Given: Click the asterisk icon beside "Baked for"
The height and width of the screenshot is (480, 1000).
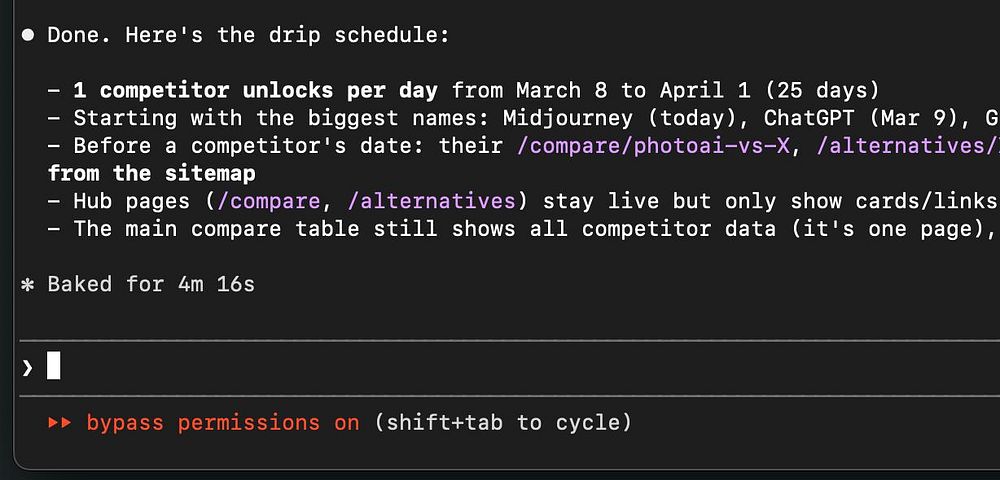Looking at the screenshot, I should point(28,285).
